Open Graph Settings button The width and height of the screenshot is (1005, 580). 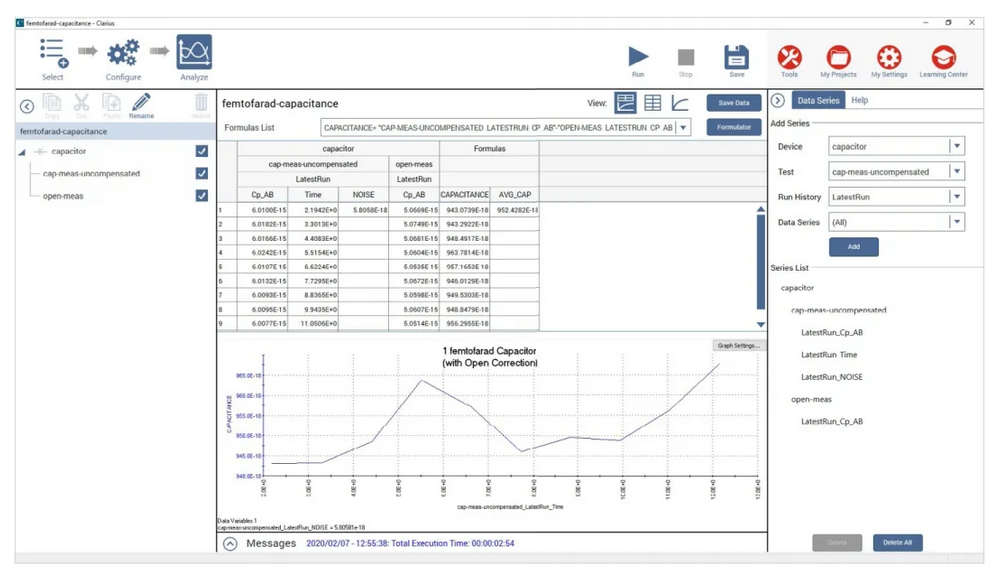(738, 345)
